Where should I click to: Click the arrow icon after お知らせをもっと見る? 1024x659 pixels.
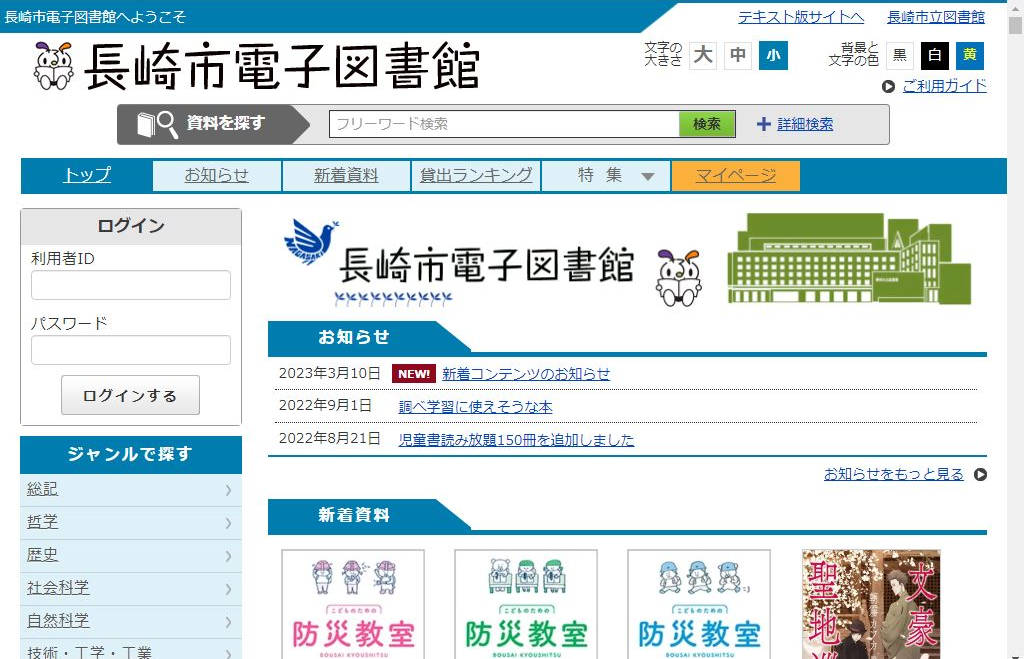[980, 474]
